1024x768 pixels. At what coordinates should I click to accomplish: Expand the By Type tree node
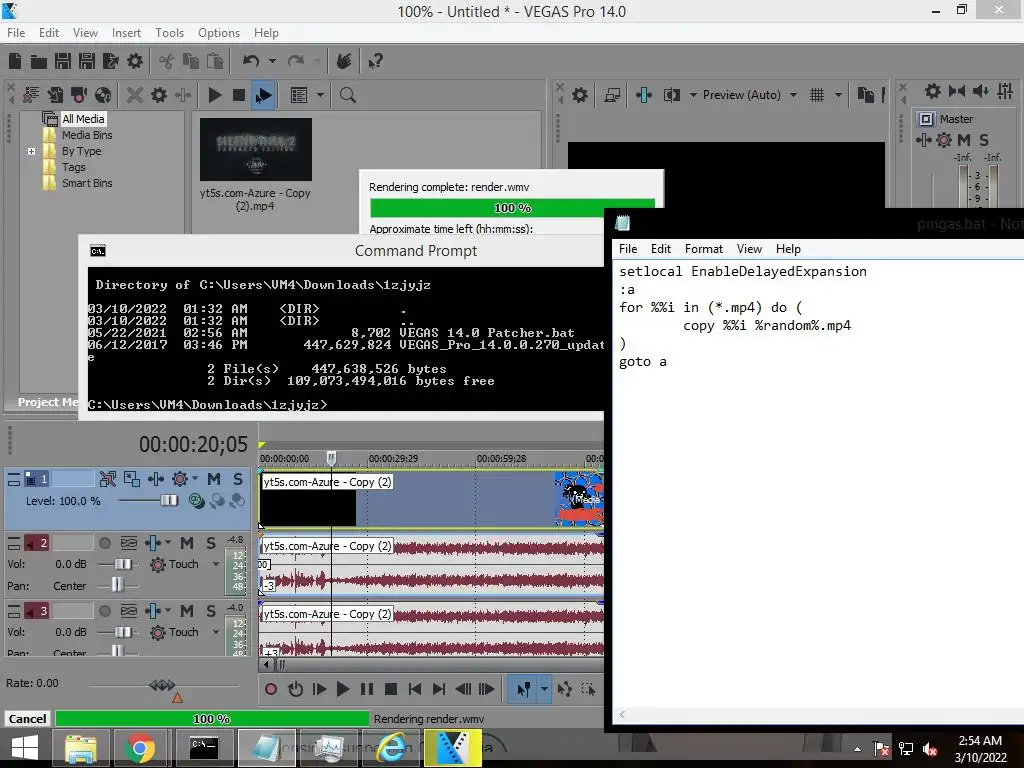(x=31, y=151)
